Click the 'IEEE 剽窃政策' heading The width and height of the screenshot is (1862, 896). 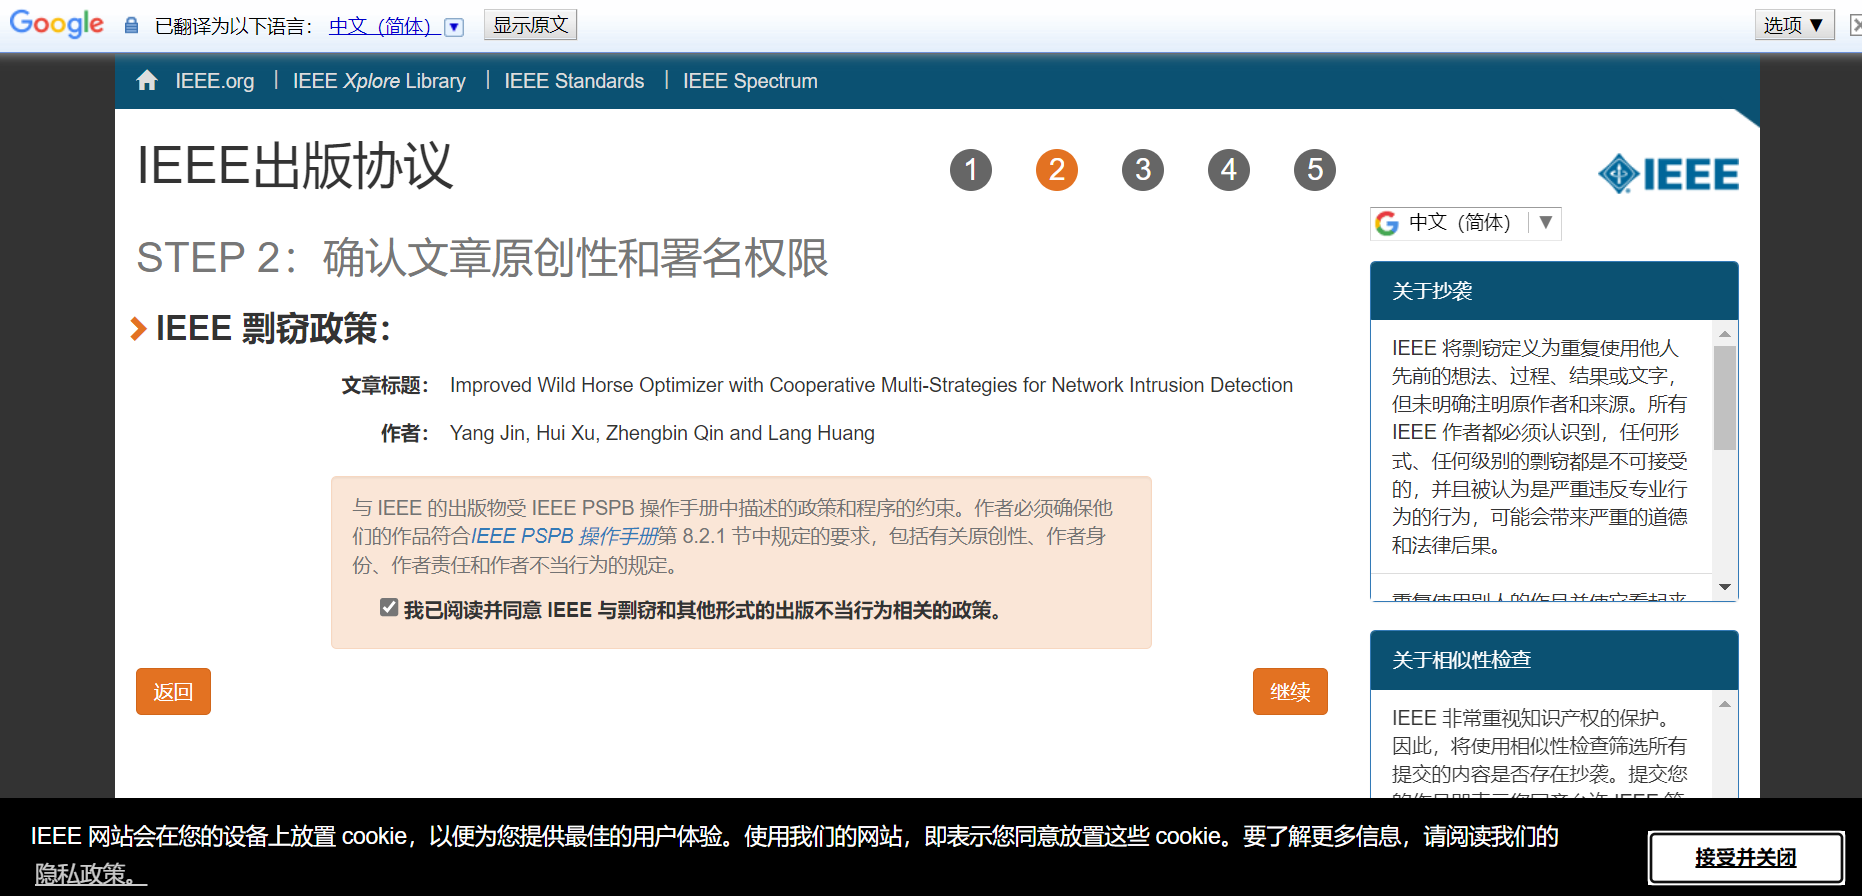point(274,328)
